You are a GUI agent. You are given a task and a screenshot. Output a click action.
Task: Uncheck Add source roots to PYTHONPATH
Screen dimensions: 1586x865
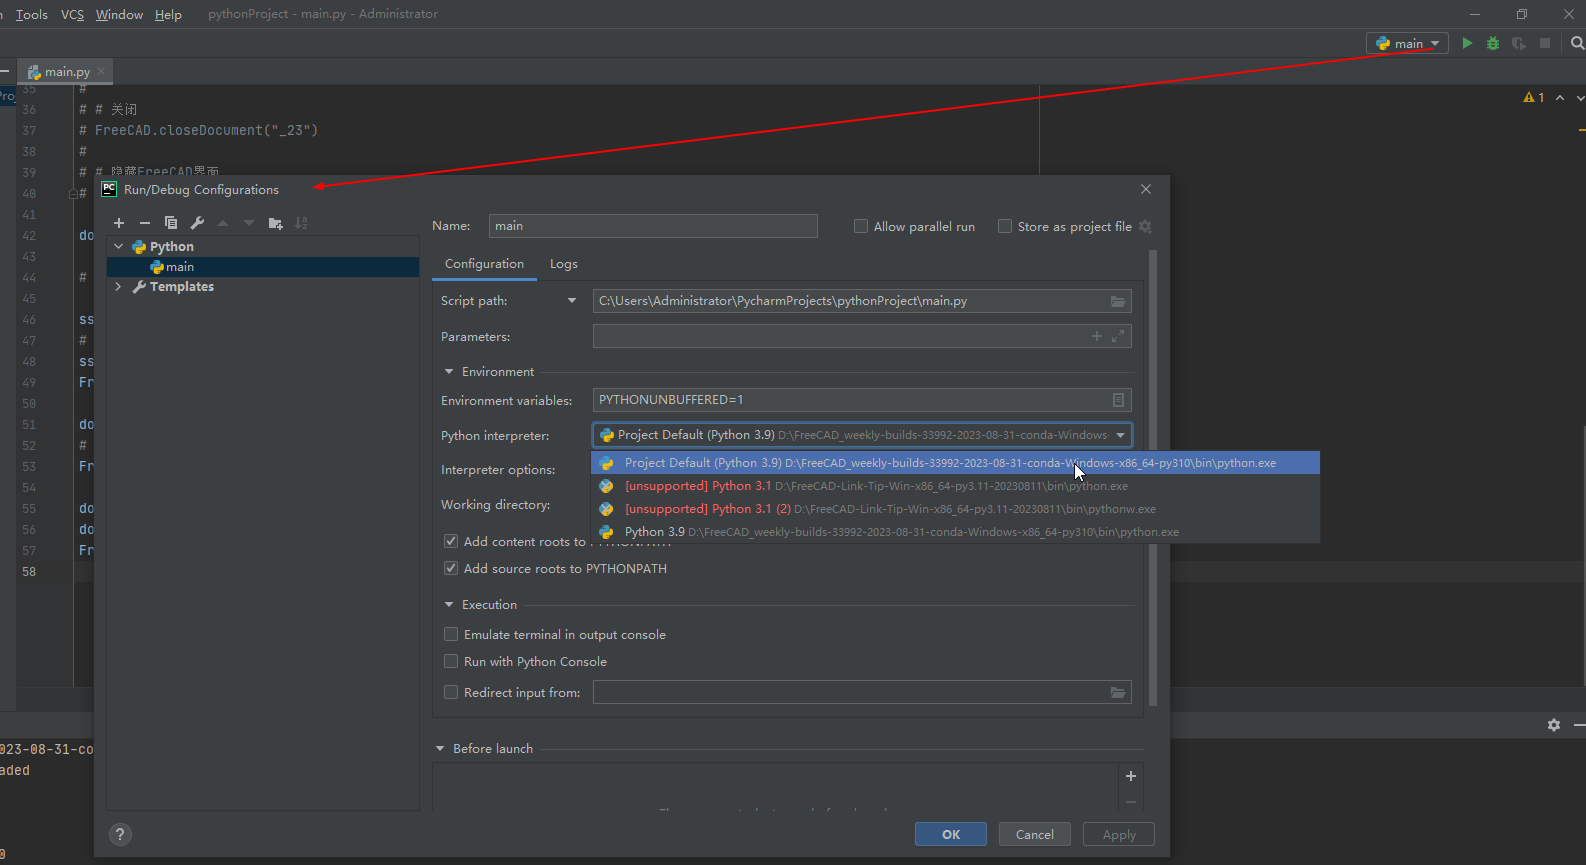(451, 568)
